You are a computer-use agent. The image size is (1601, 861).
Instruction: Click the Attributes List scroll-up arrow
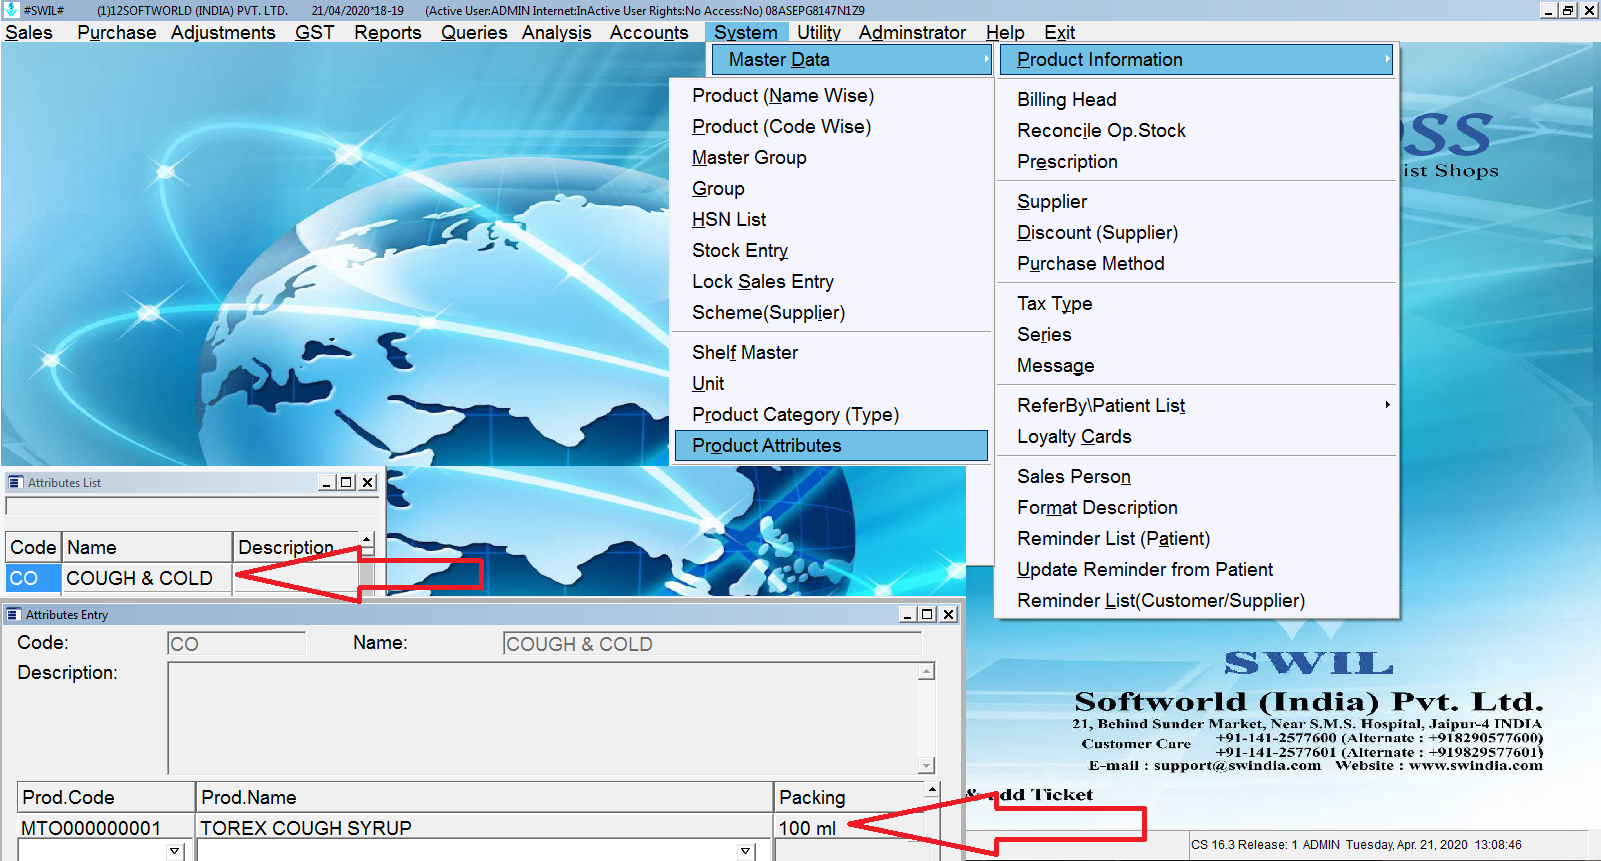[367, 539]
